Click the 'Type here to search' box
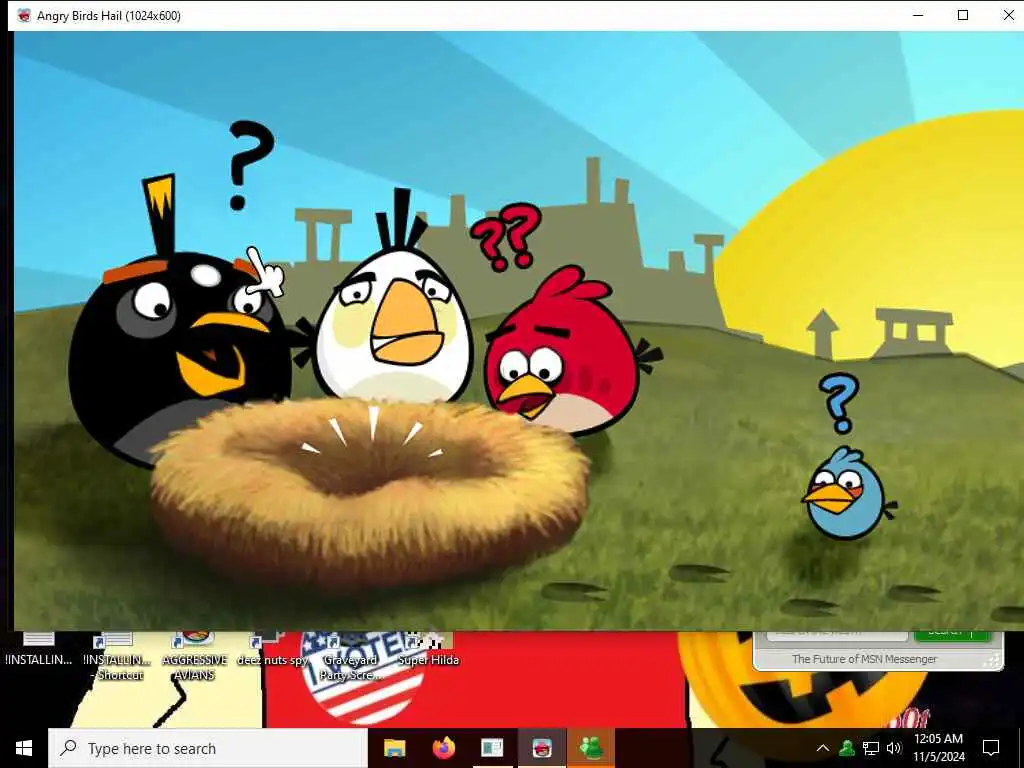This screenshot has height=768, width=1024. [208, 748]
